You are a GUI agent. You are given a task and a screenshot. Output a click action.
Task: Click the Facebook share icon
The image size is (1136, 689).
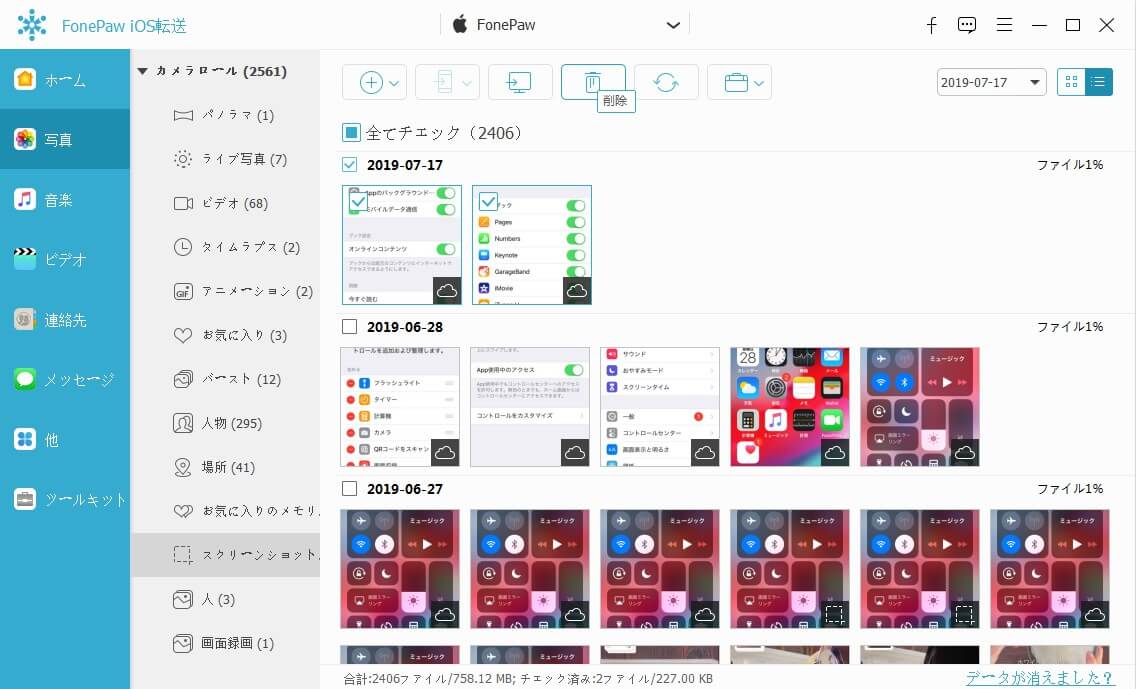tap(931, 25)
